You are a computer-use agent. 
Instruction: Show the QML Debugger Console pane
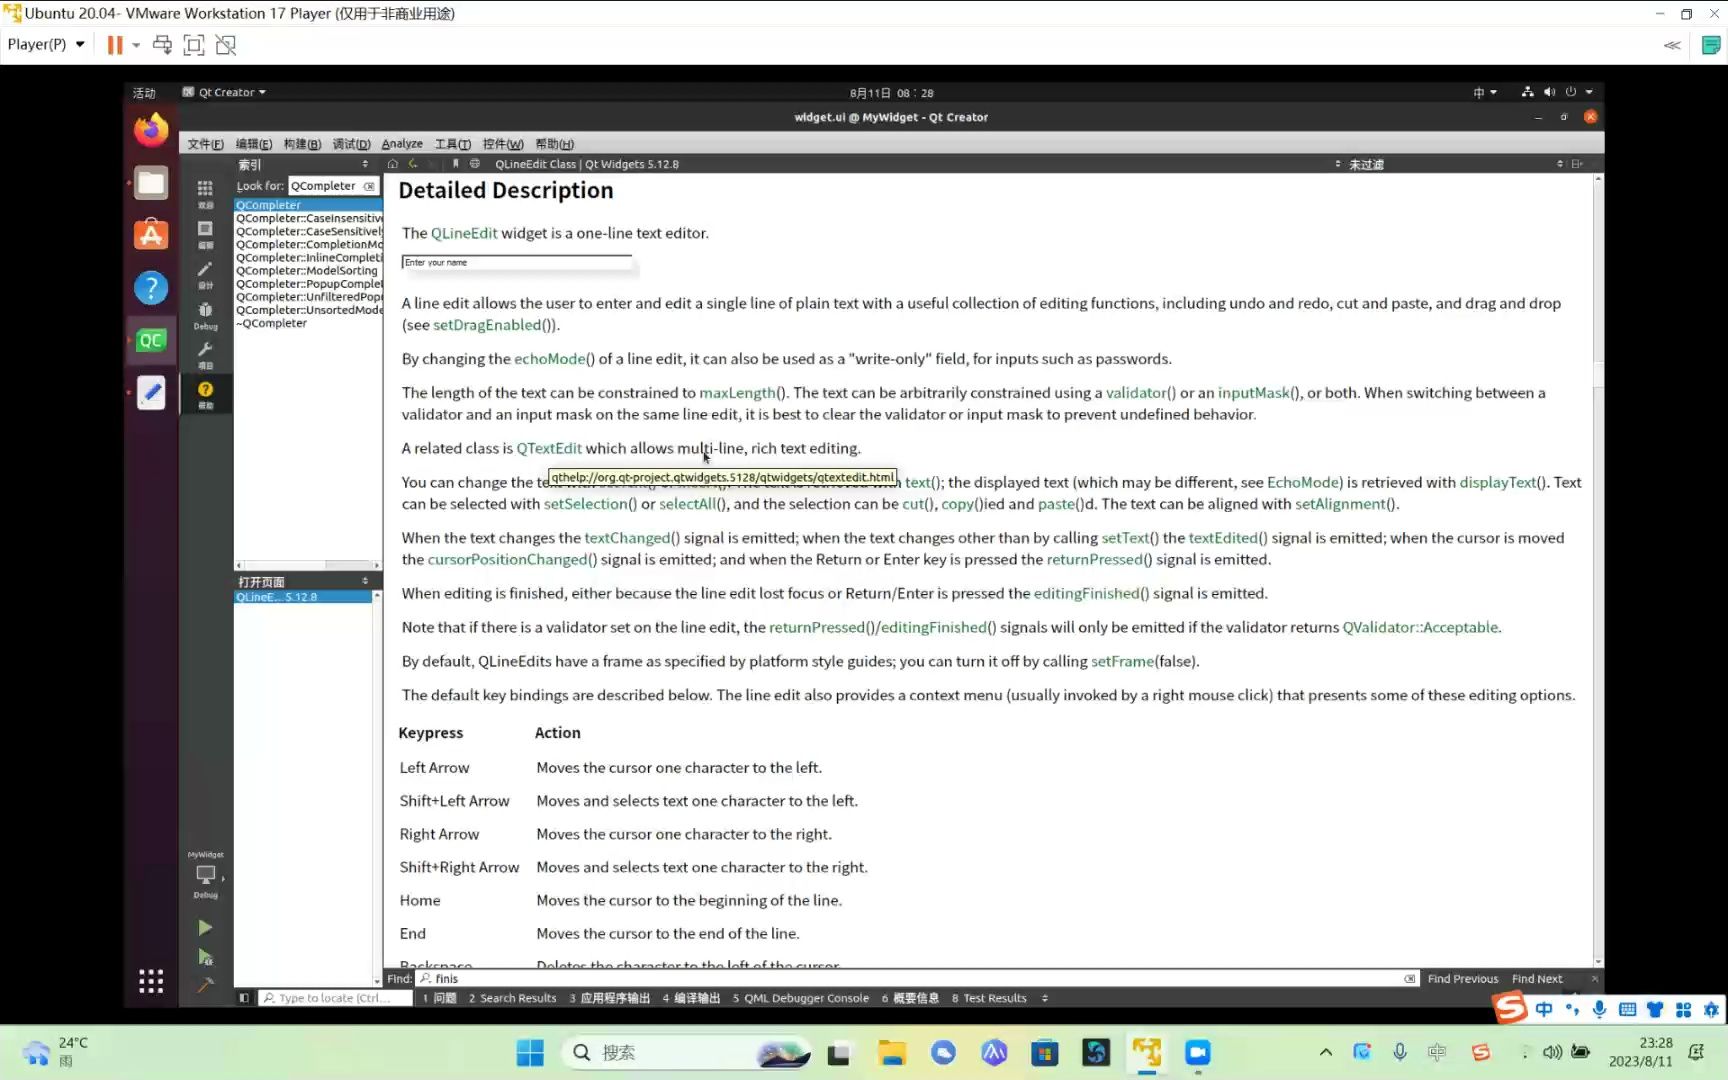click(801, 998)
